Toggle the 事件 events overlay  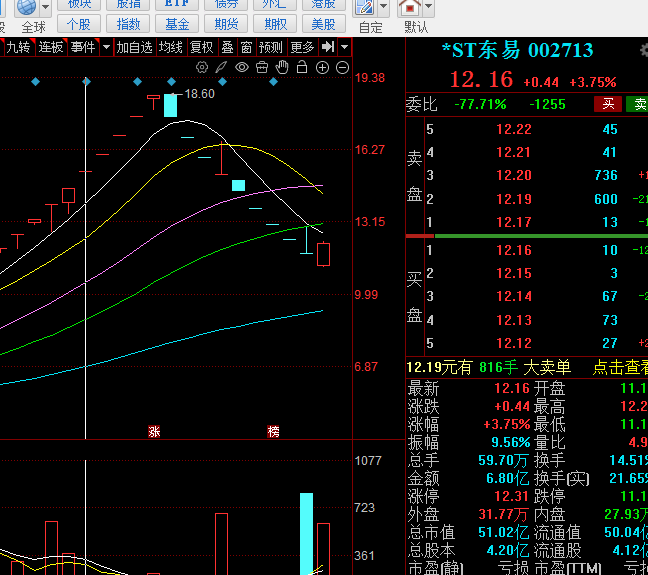pos(83,47)
